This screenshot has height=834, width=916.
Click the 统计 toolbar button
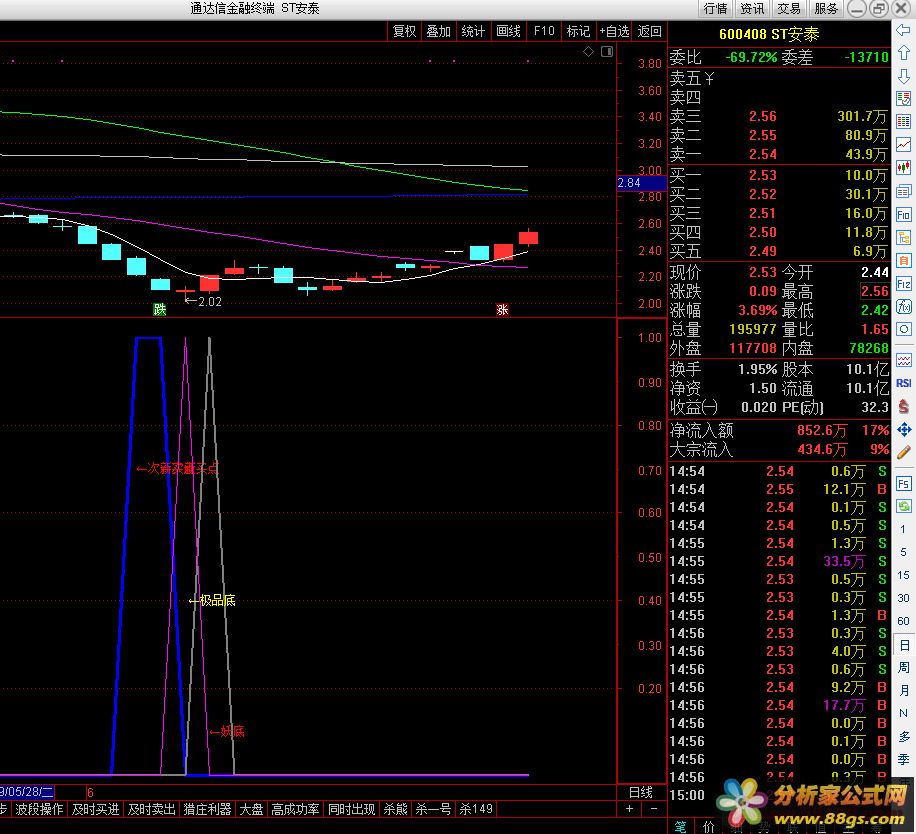tap(473, 31)
